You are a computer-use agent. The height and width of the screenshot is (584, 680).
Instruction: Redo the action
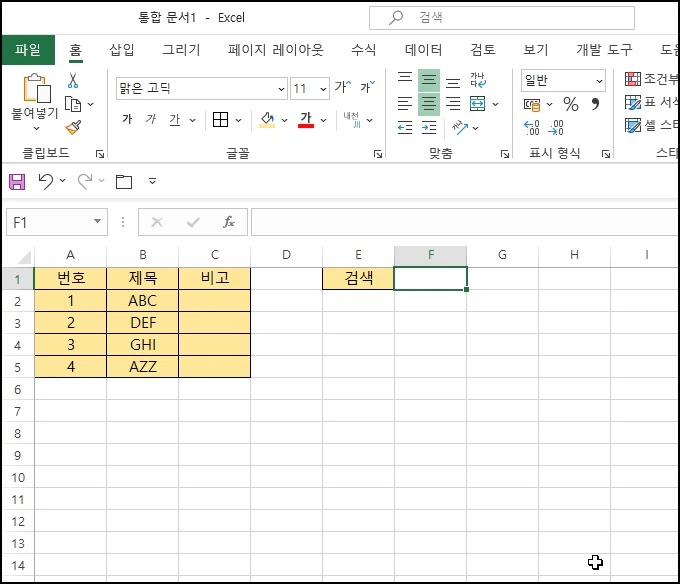pos(85,181)
